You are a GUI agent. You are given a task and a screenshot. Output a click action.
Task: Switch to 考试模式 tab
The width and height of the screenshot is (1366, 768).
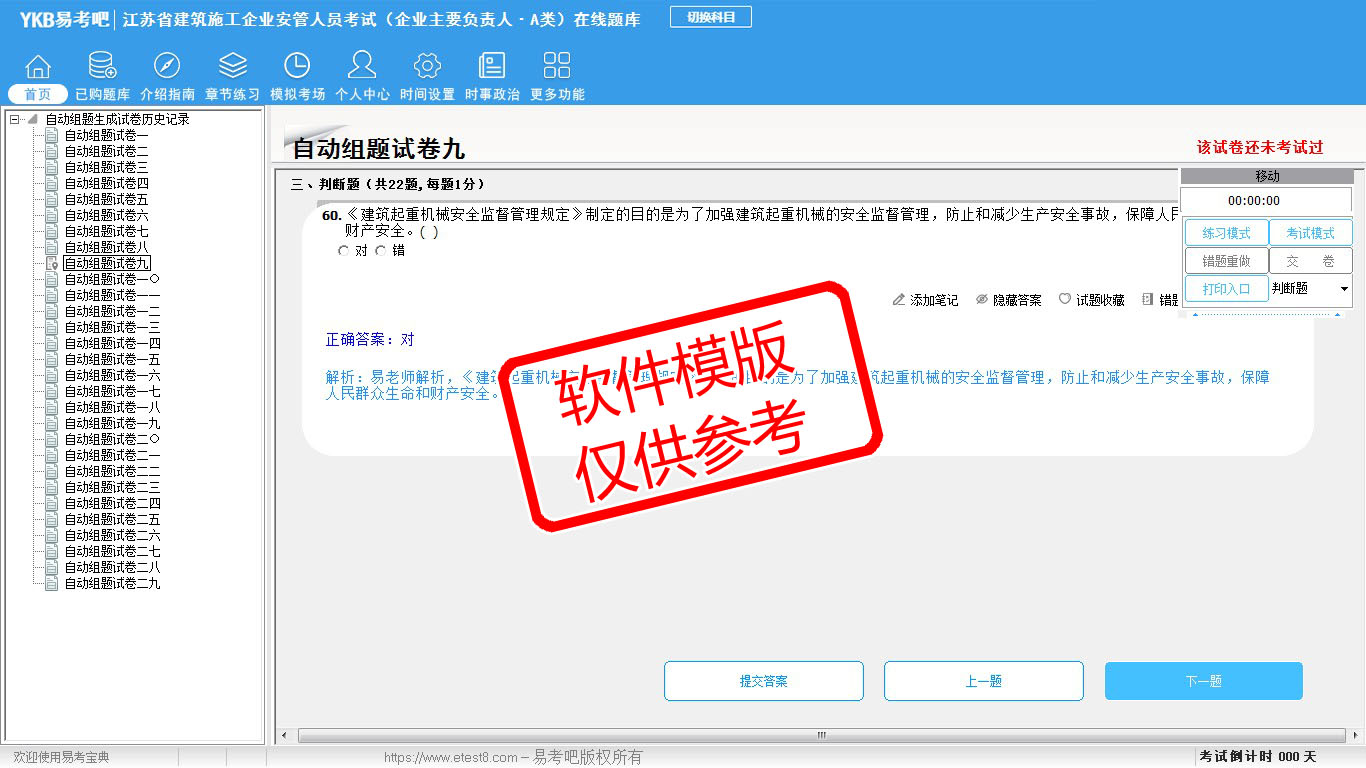[x=1310, y=233]
